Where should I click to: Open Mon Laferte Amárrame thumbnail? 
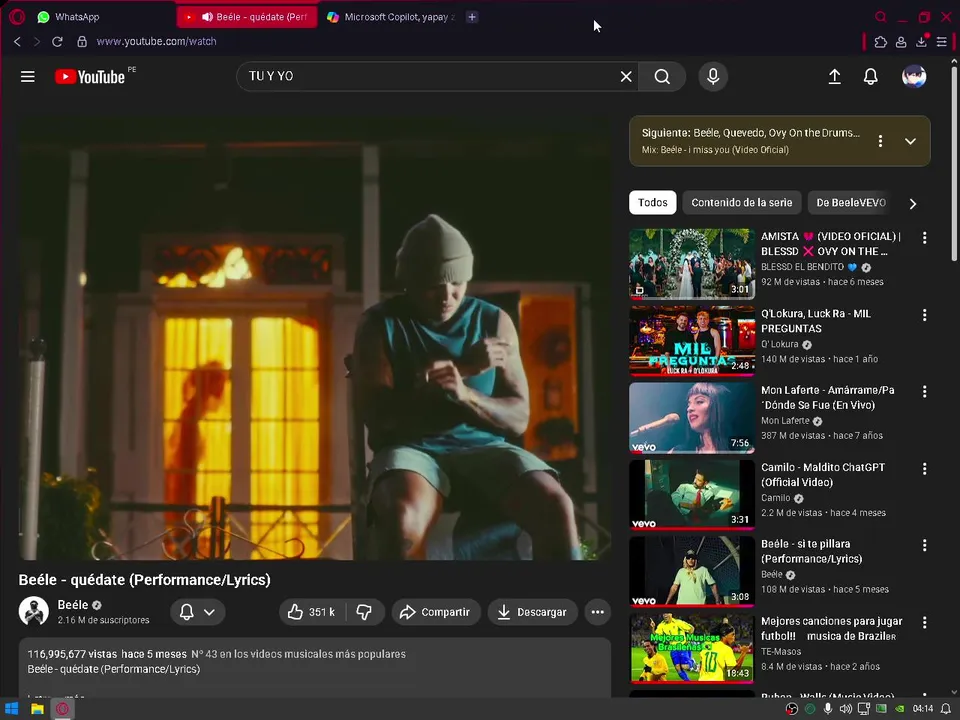pos(692,418)
